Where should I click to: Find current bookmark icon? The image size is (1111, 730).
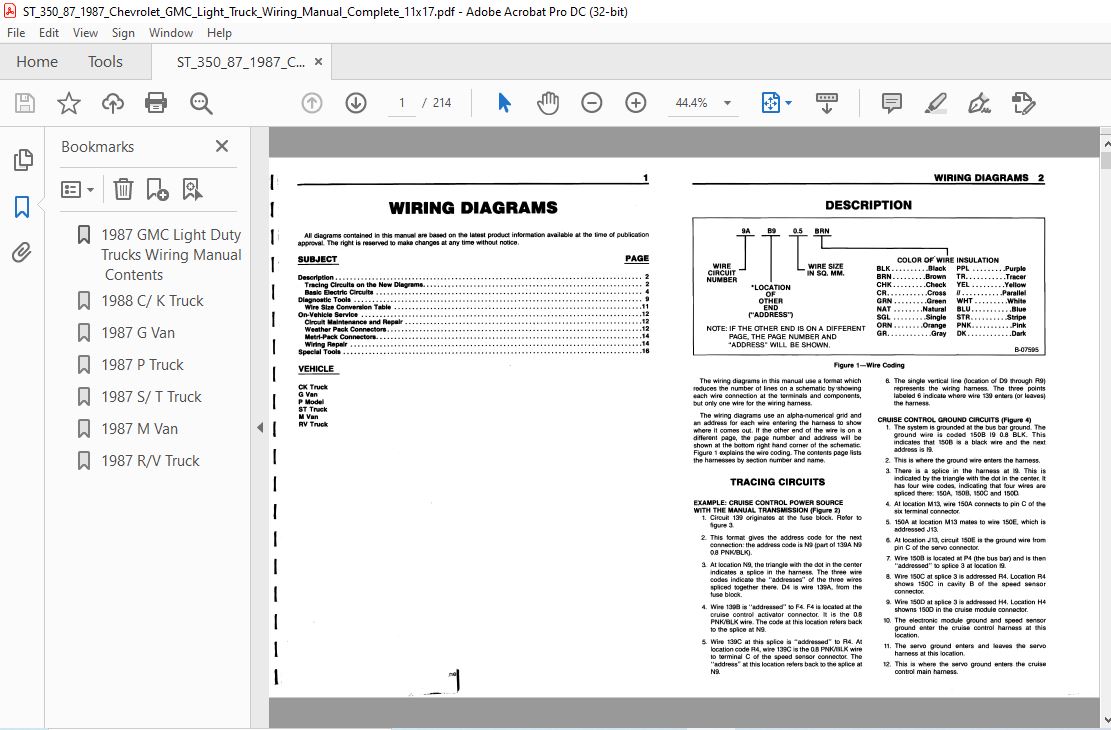pos(192,189)
